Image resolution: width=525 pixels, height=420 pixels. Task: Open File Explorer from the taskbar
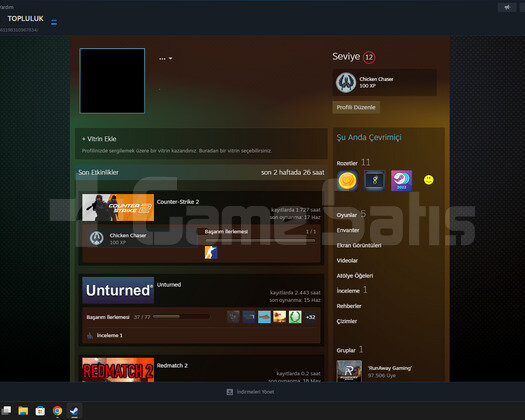(x=23, y=411)
